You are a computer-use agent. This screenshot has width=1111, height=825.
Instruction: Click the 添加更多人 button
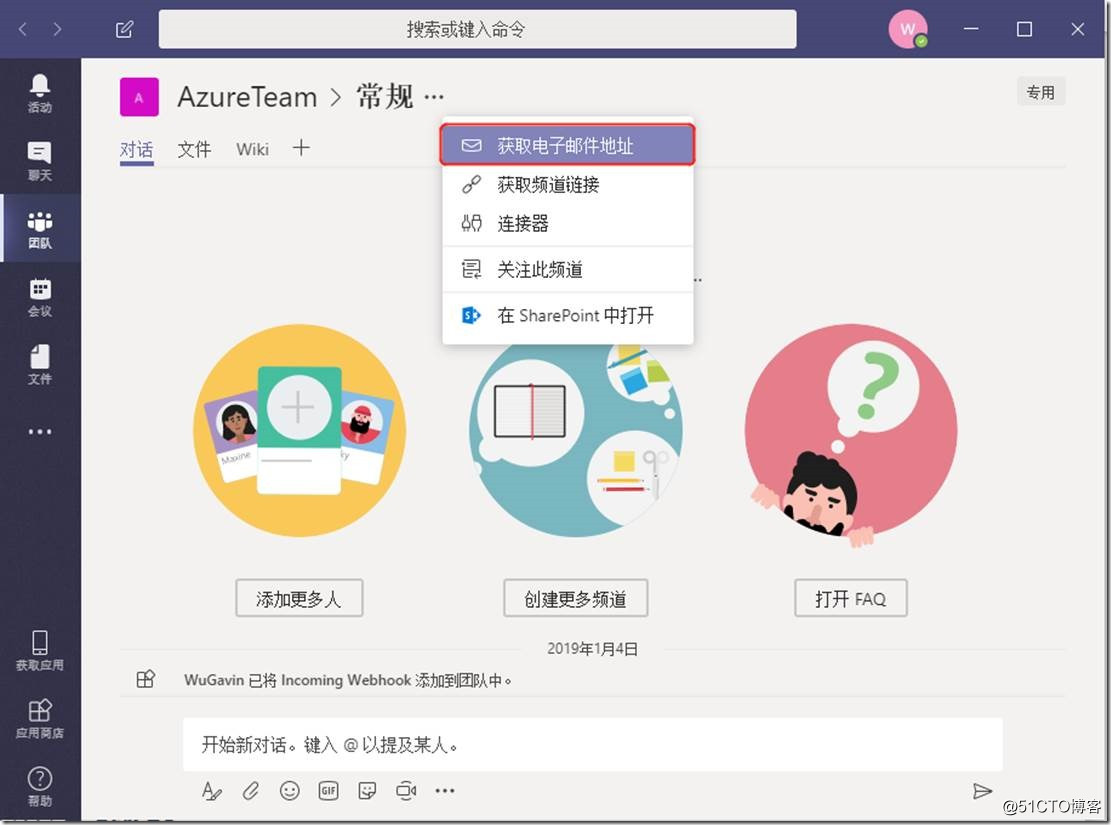[299, 598]
